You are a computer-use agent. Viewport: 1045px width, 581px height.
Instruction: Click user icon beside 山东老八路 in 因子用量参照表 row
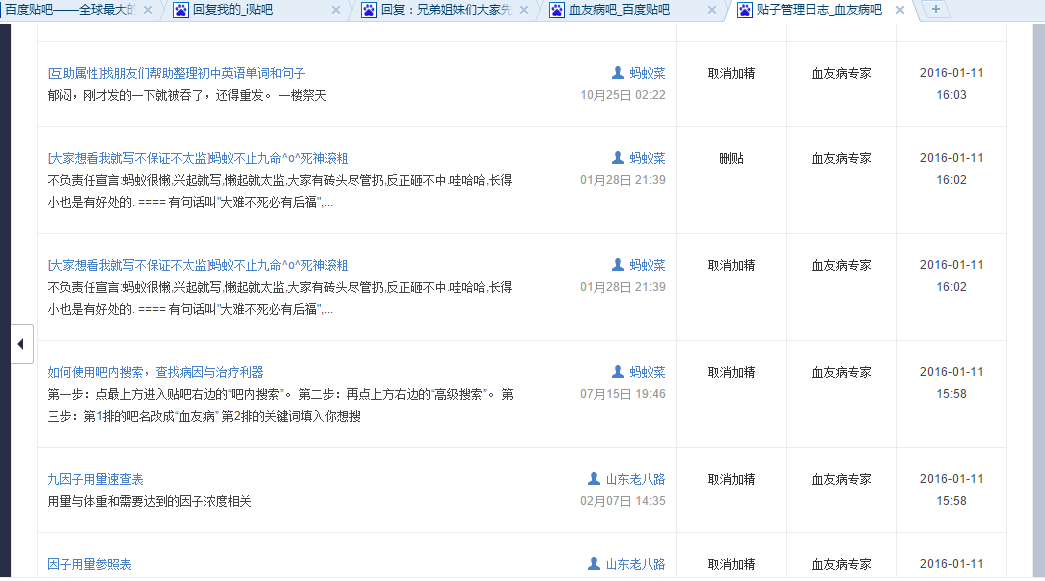coord(594,564)
